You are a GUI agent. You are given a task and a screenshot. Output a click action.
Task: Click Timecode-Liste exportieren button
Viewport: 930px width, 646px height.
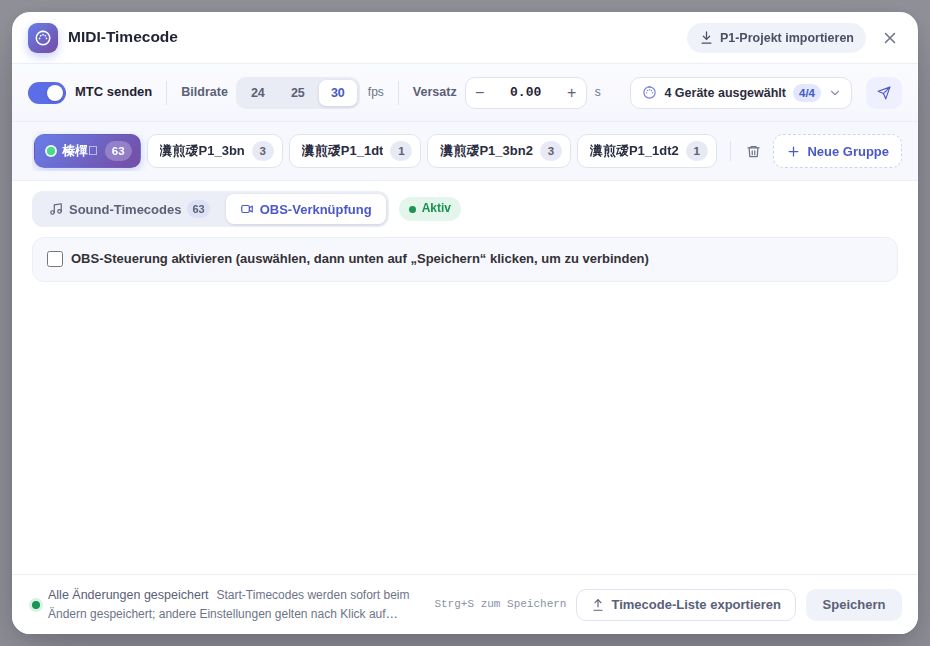[686, 604]
